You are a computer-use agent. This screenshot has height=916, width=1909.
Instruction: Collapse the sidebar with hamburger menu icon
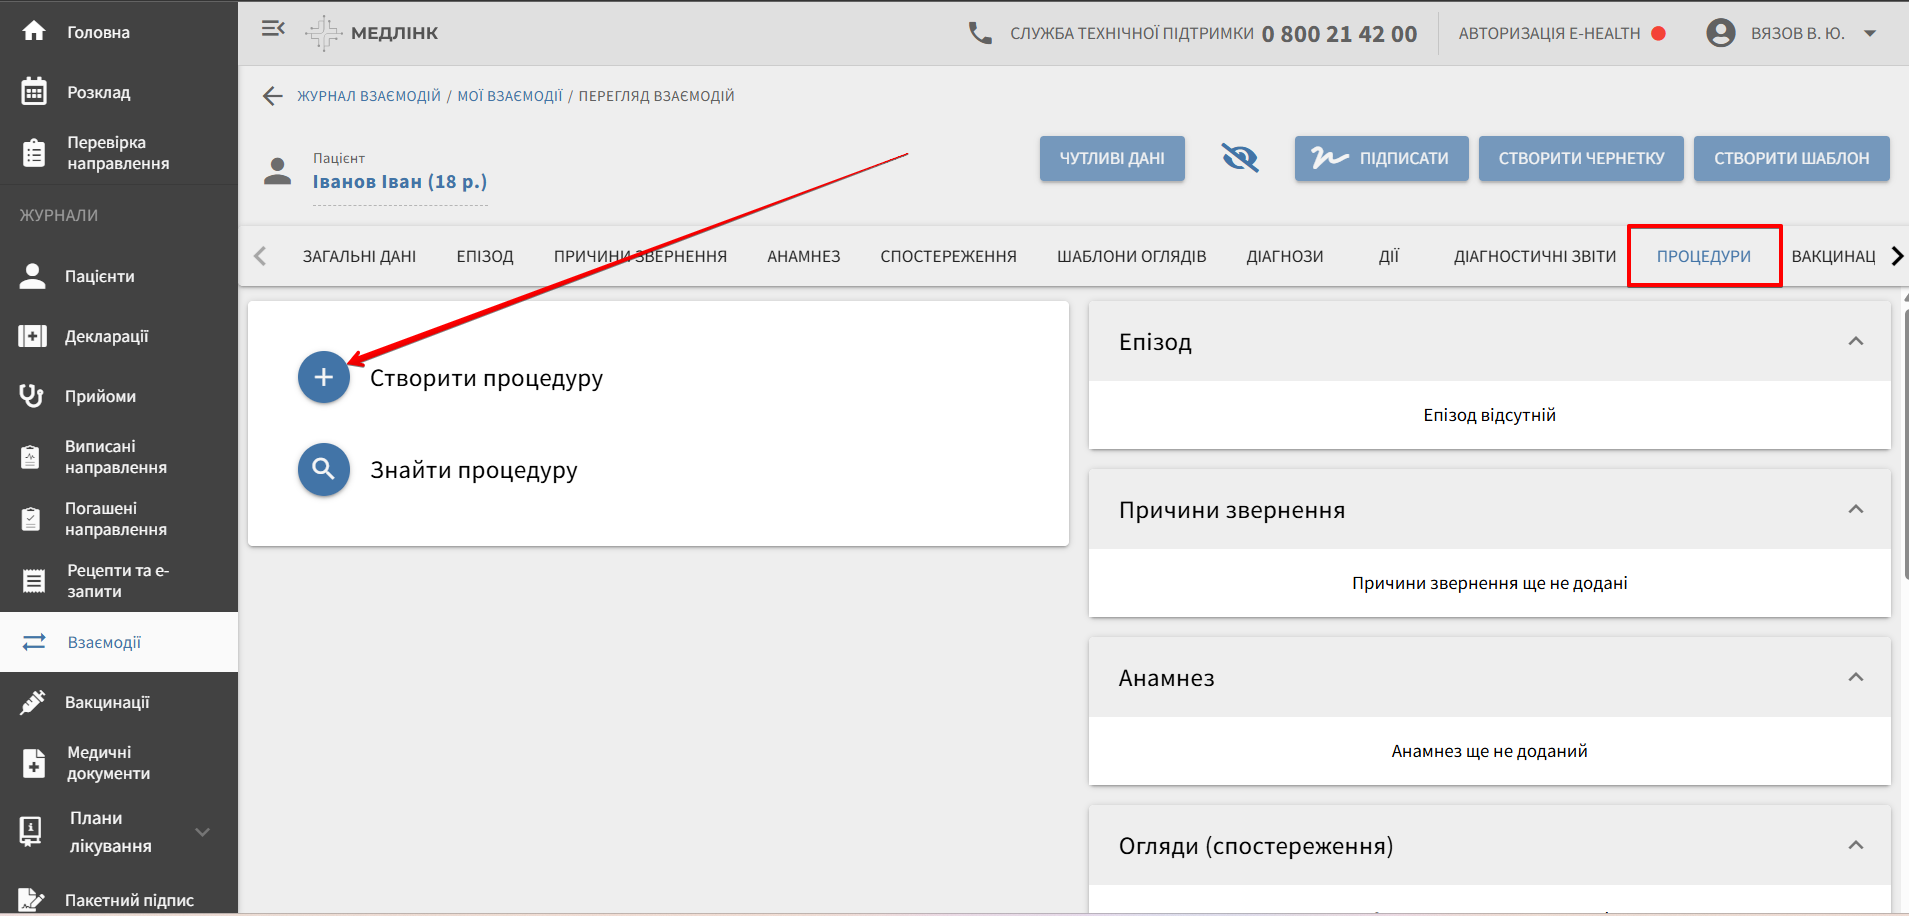(273, 29)
